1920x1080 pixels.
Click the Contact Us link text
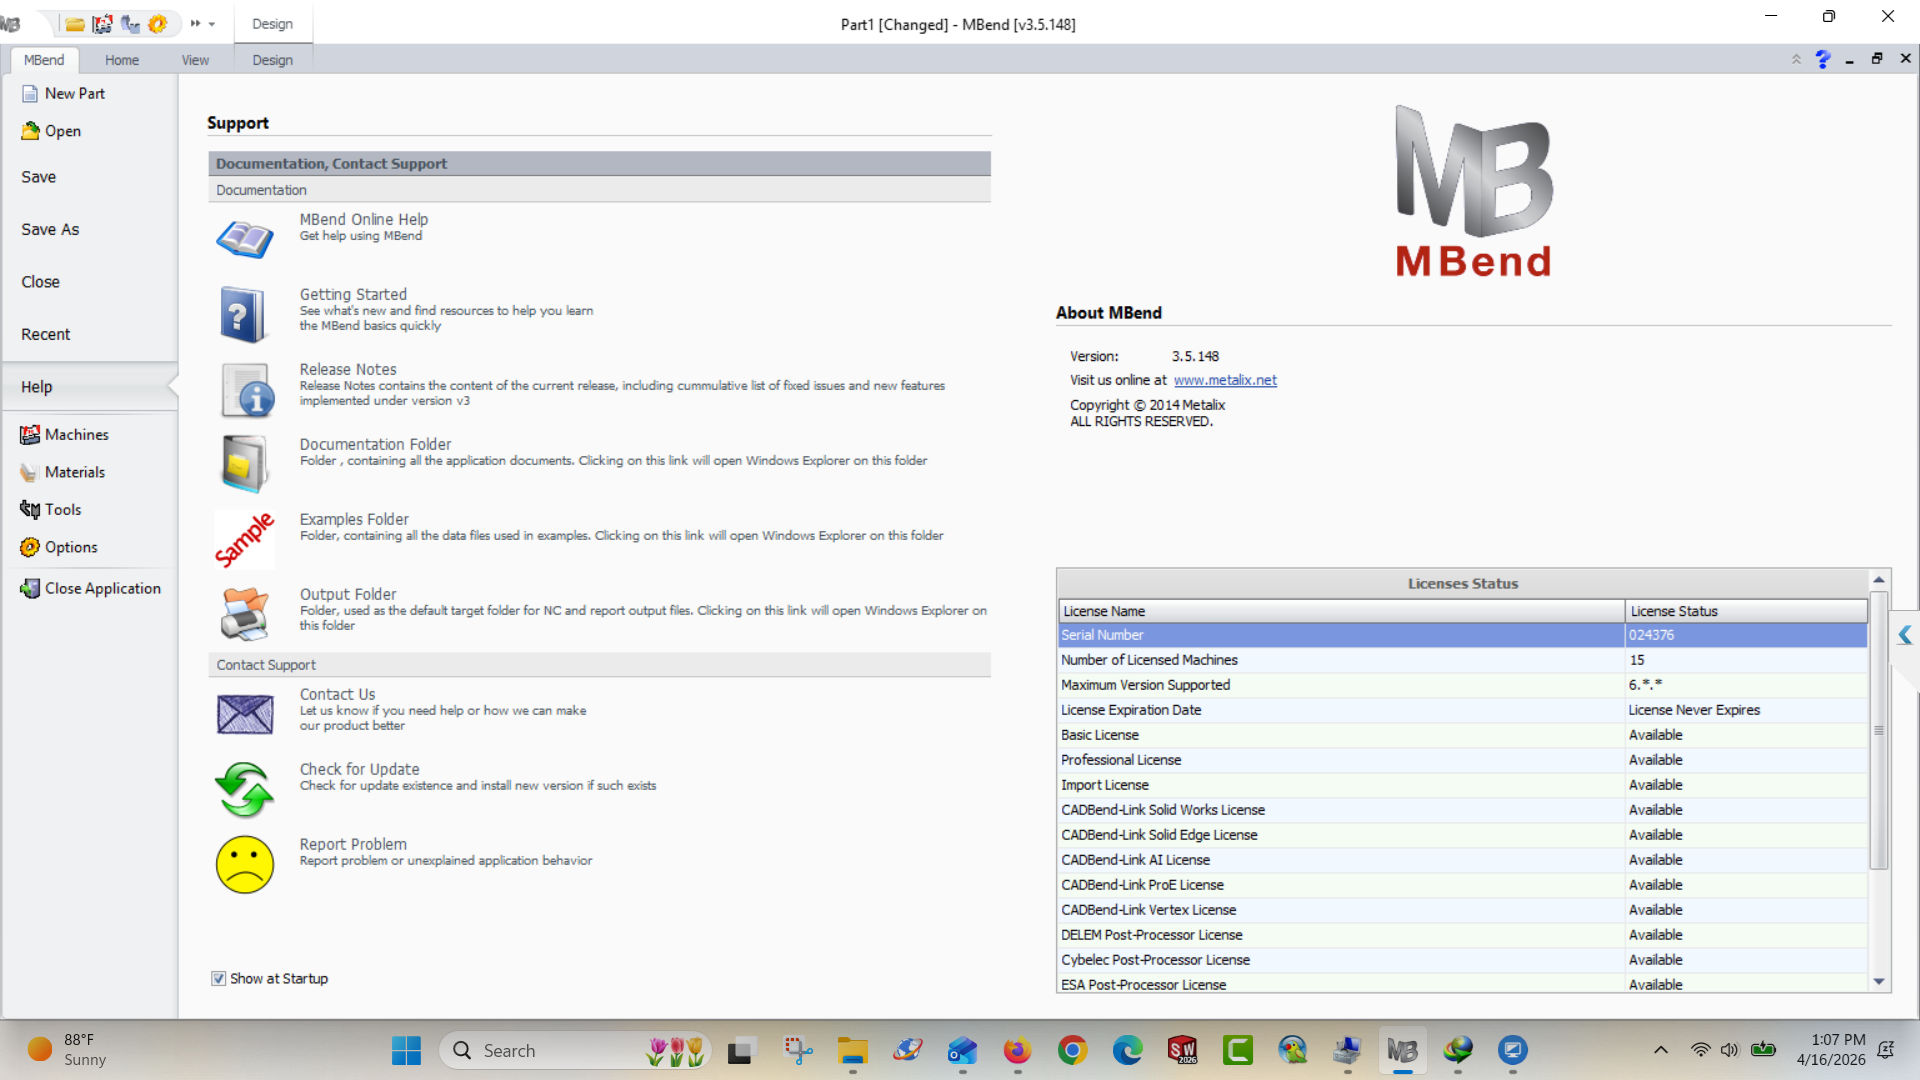338,694
